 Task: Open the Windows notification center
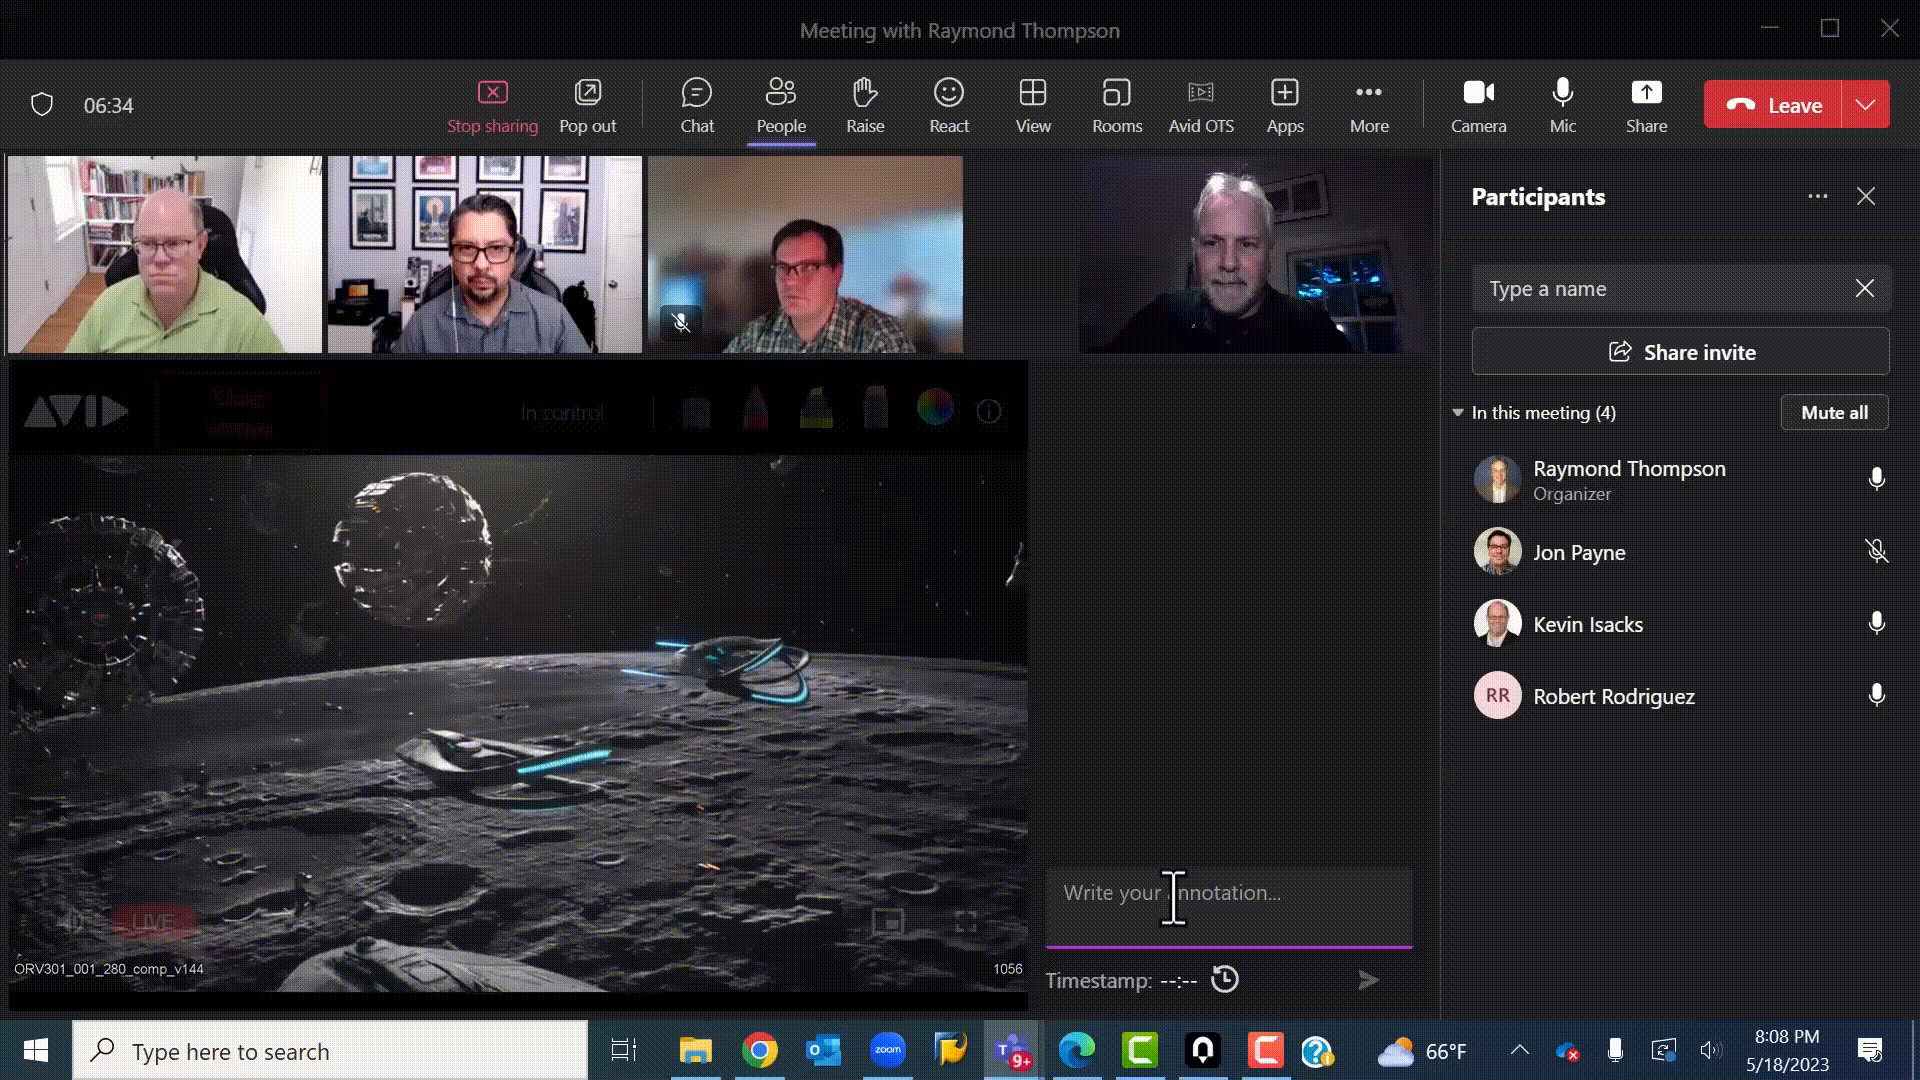(x=1870, y=1050)
